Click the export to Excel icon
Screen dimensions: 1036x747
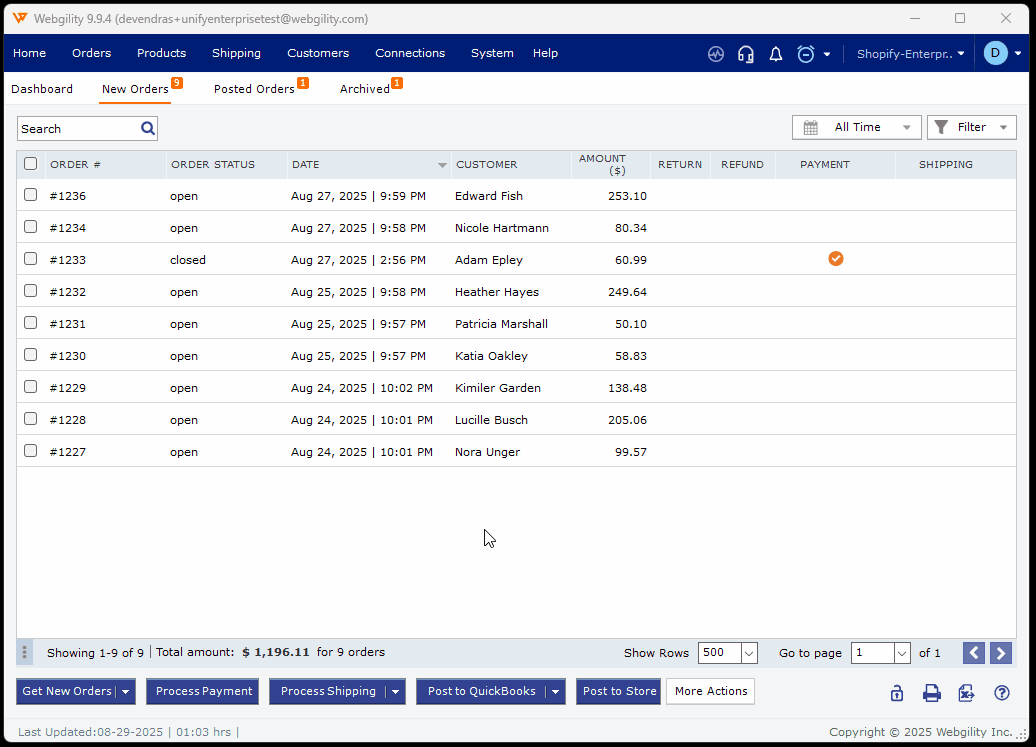tap(966, 693)
